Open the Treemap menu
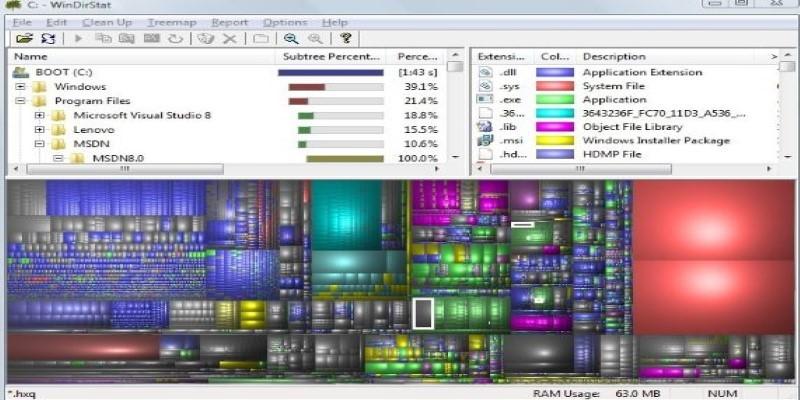This screenshot has height=400, width=800. 170,22
